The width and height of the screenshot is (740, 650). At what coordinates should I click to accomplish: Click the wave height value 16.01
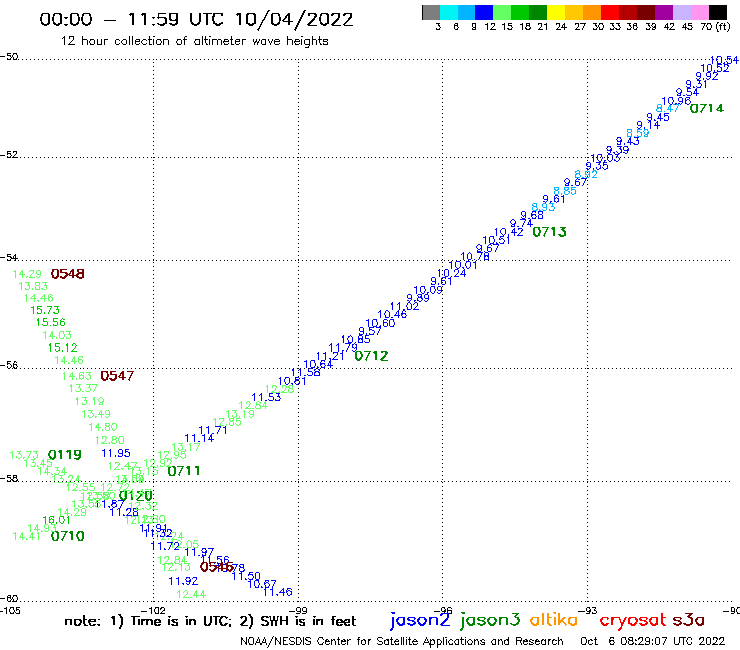[x=56, y=520]
